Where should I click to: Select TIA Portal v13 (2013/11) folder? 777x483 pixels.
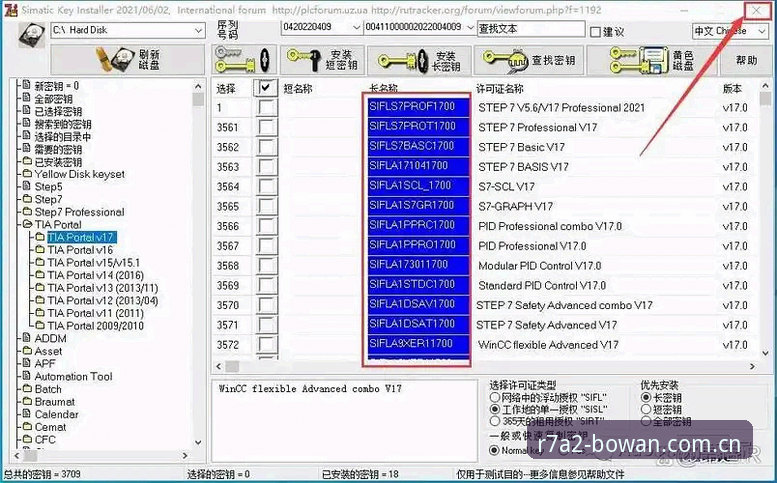pos(103,288)
